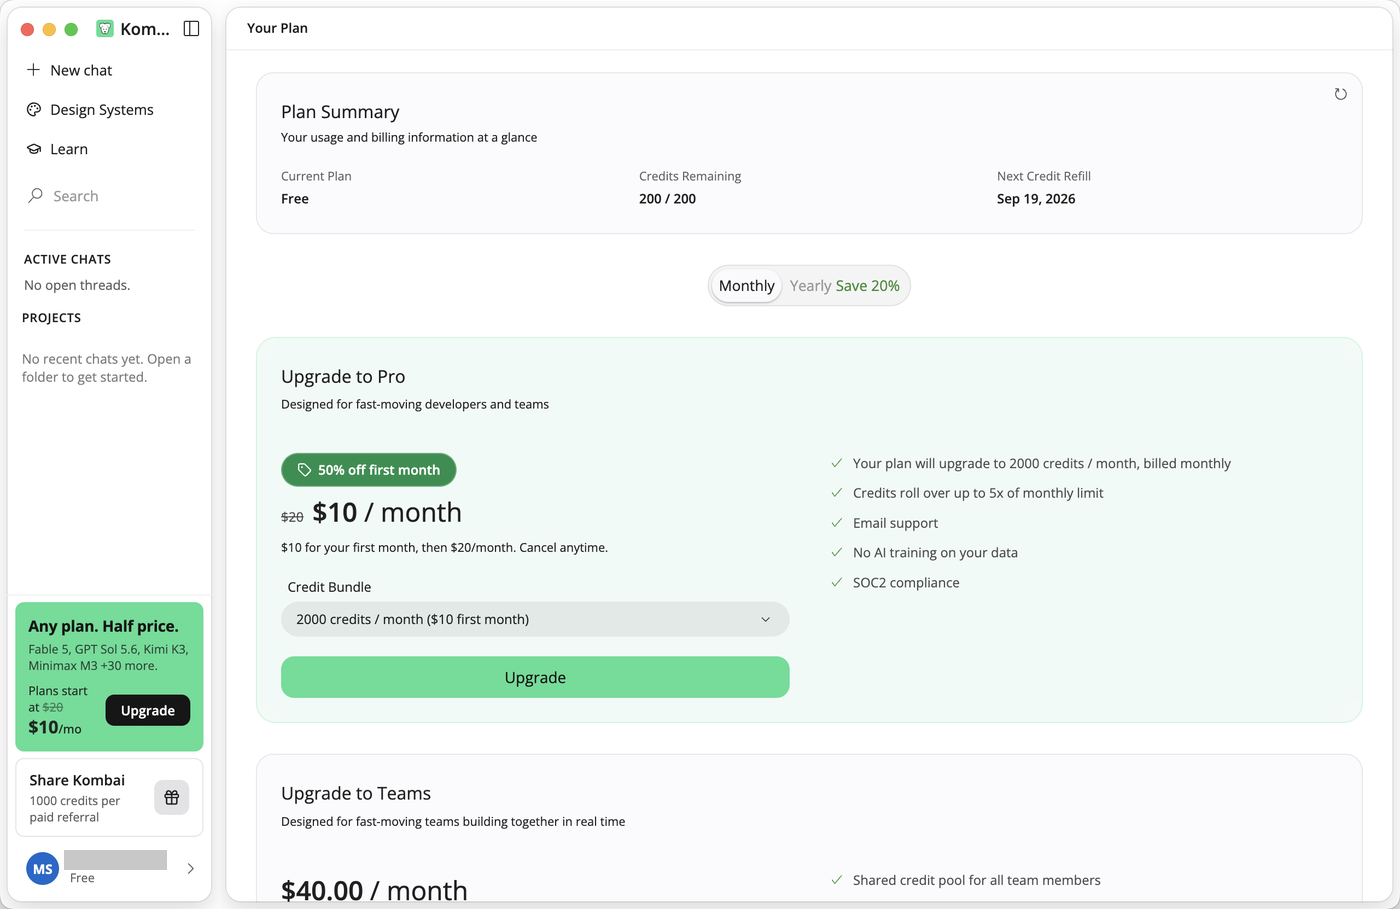Click the ACTIVE CHATS section label

(x=67, y=259)
